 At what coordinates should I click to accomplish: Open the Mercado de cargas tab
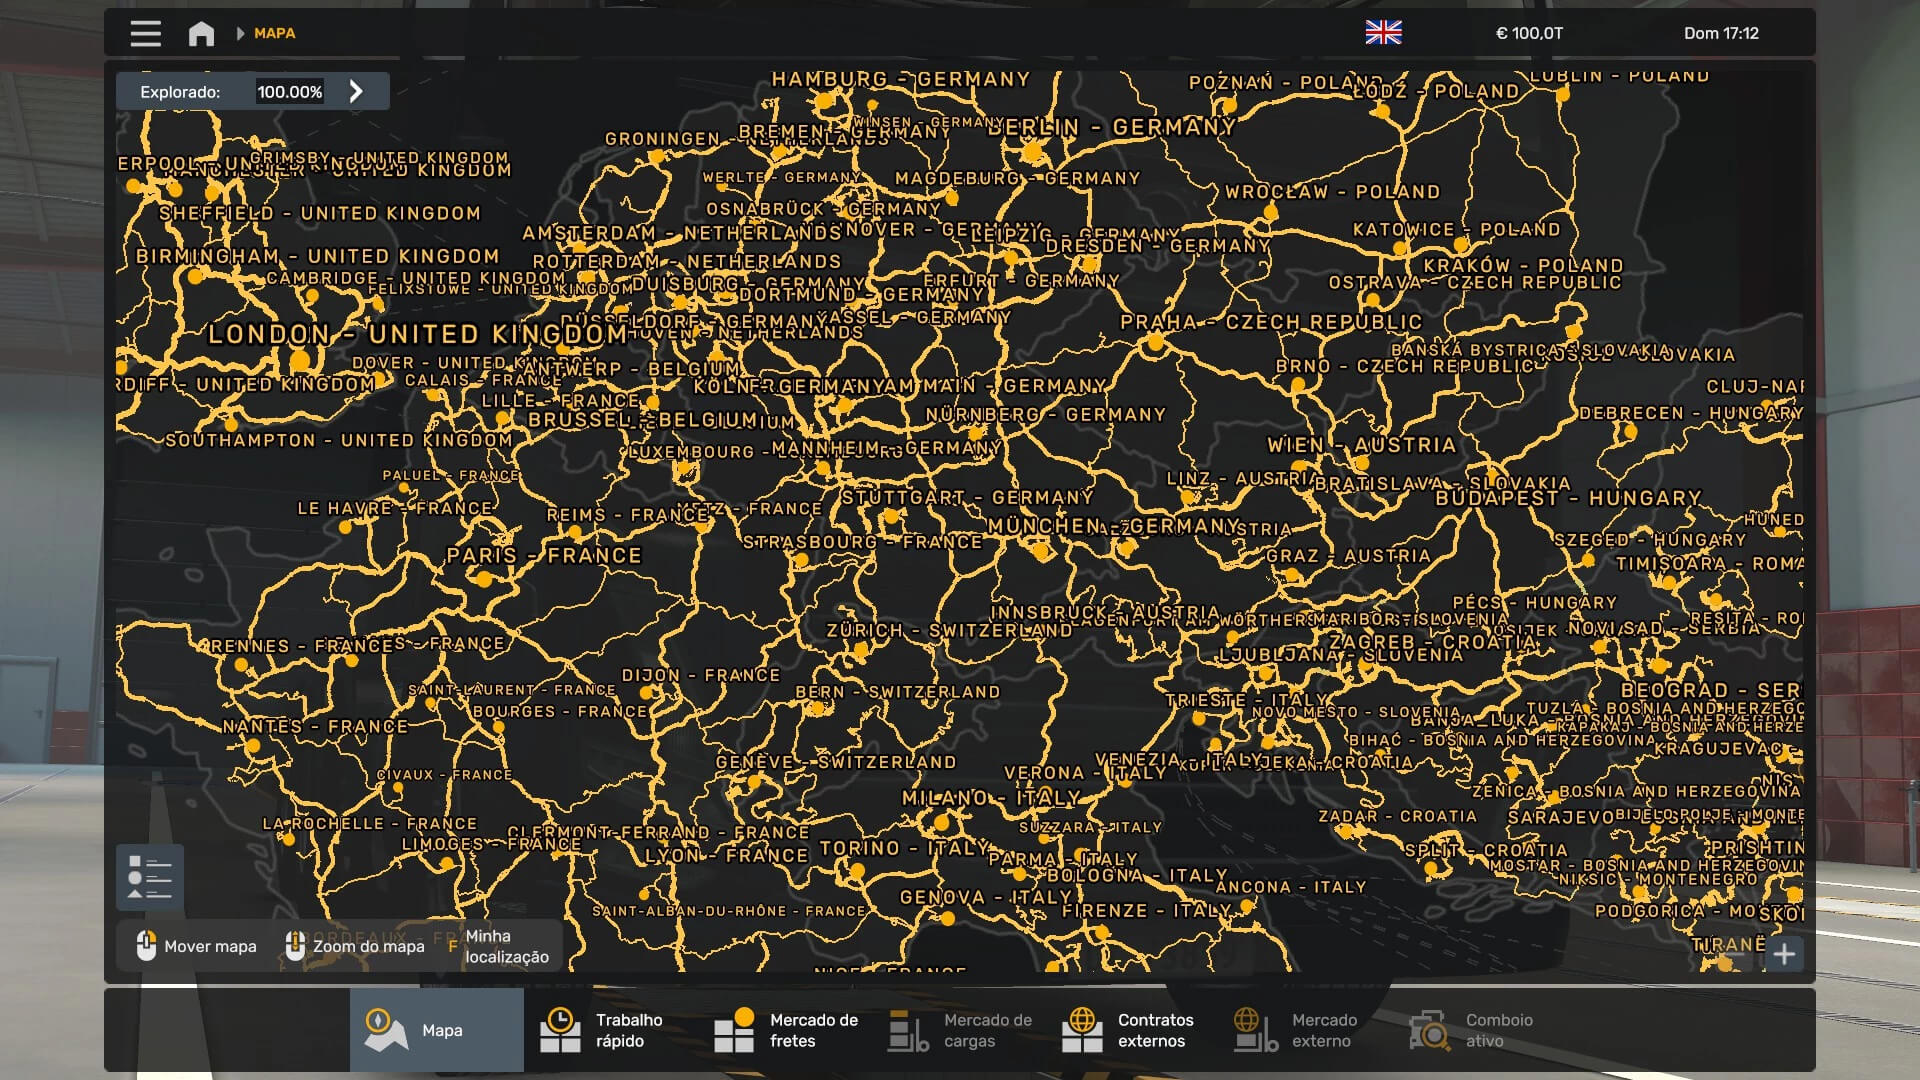pyautogui.click(x=960, y=1030)
